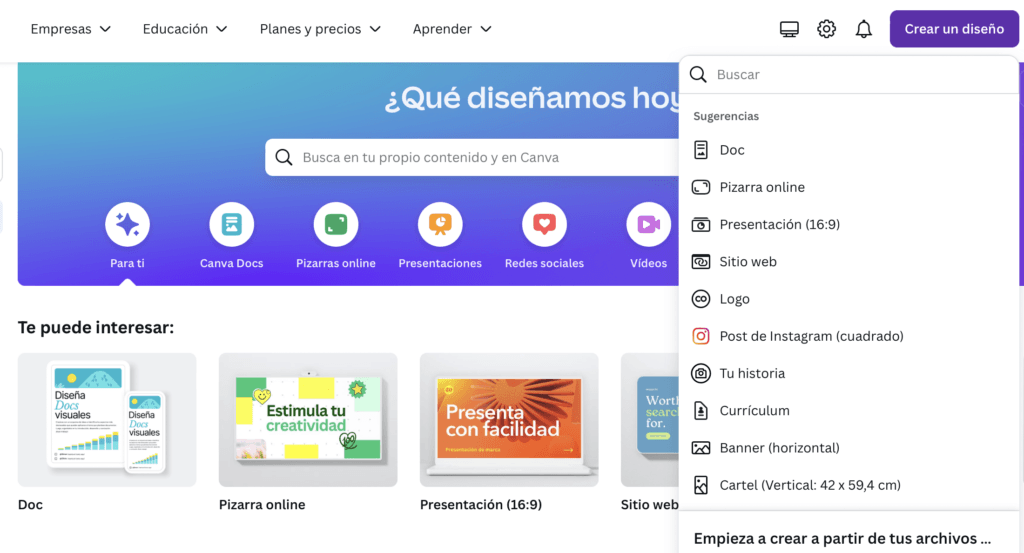Click Empieza a crear a partir de tus archivos
This screenshot has width=1024, height=553.
842,539
